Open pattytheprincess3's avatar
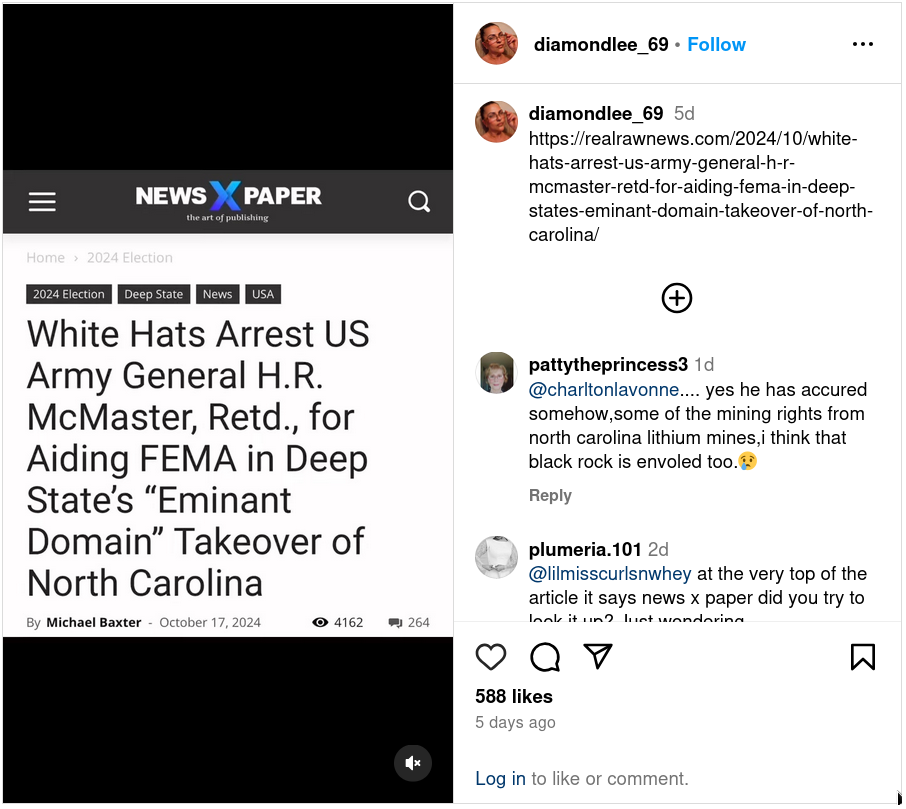 click(496, 373)
